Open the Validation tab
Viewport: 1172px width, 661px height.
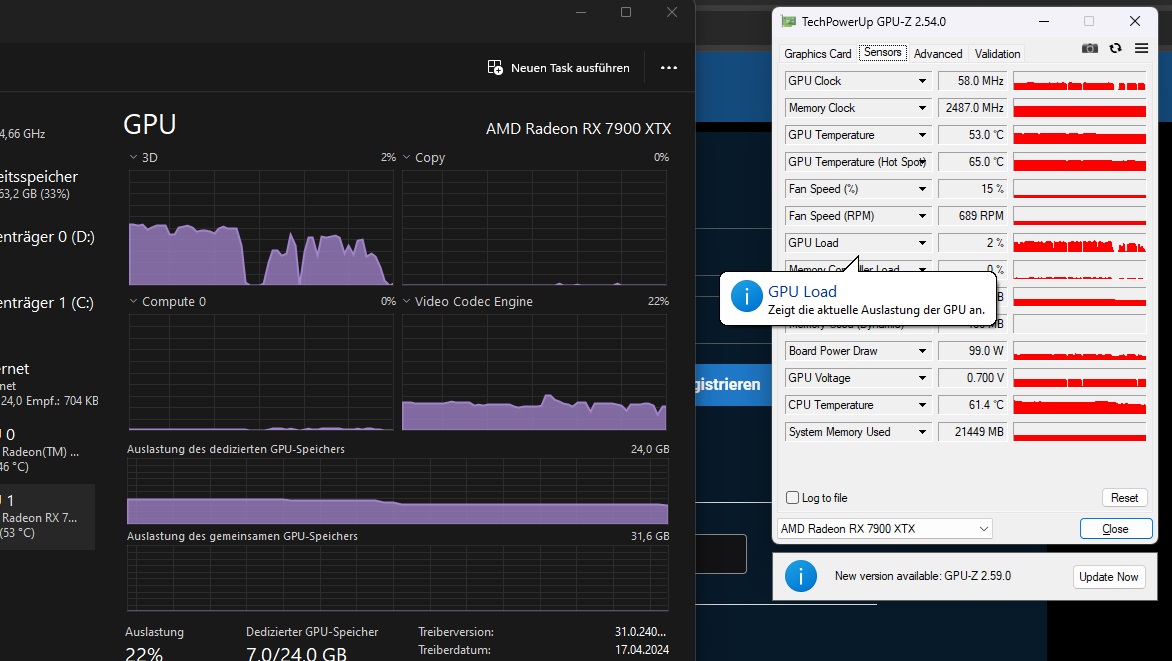[x=997, y=54]
